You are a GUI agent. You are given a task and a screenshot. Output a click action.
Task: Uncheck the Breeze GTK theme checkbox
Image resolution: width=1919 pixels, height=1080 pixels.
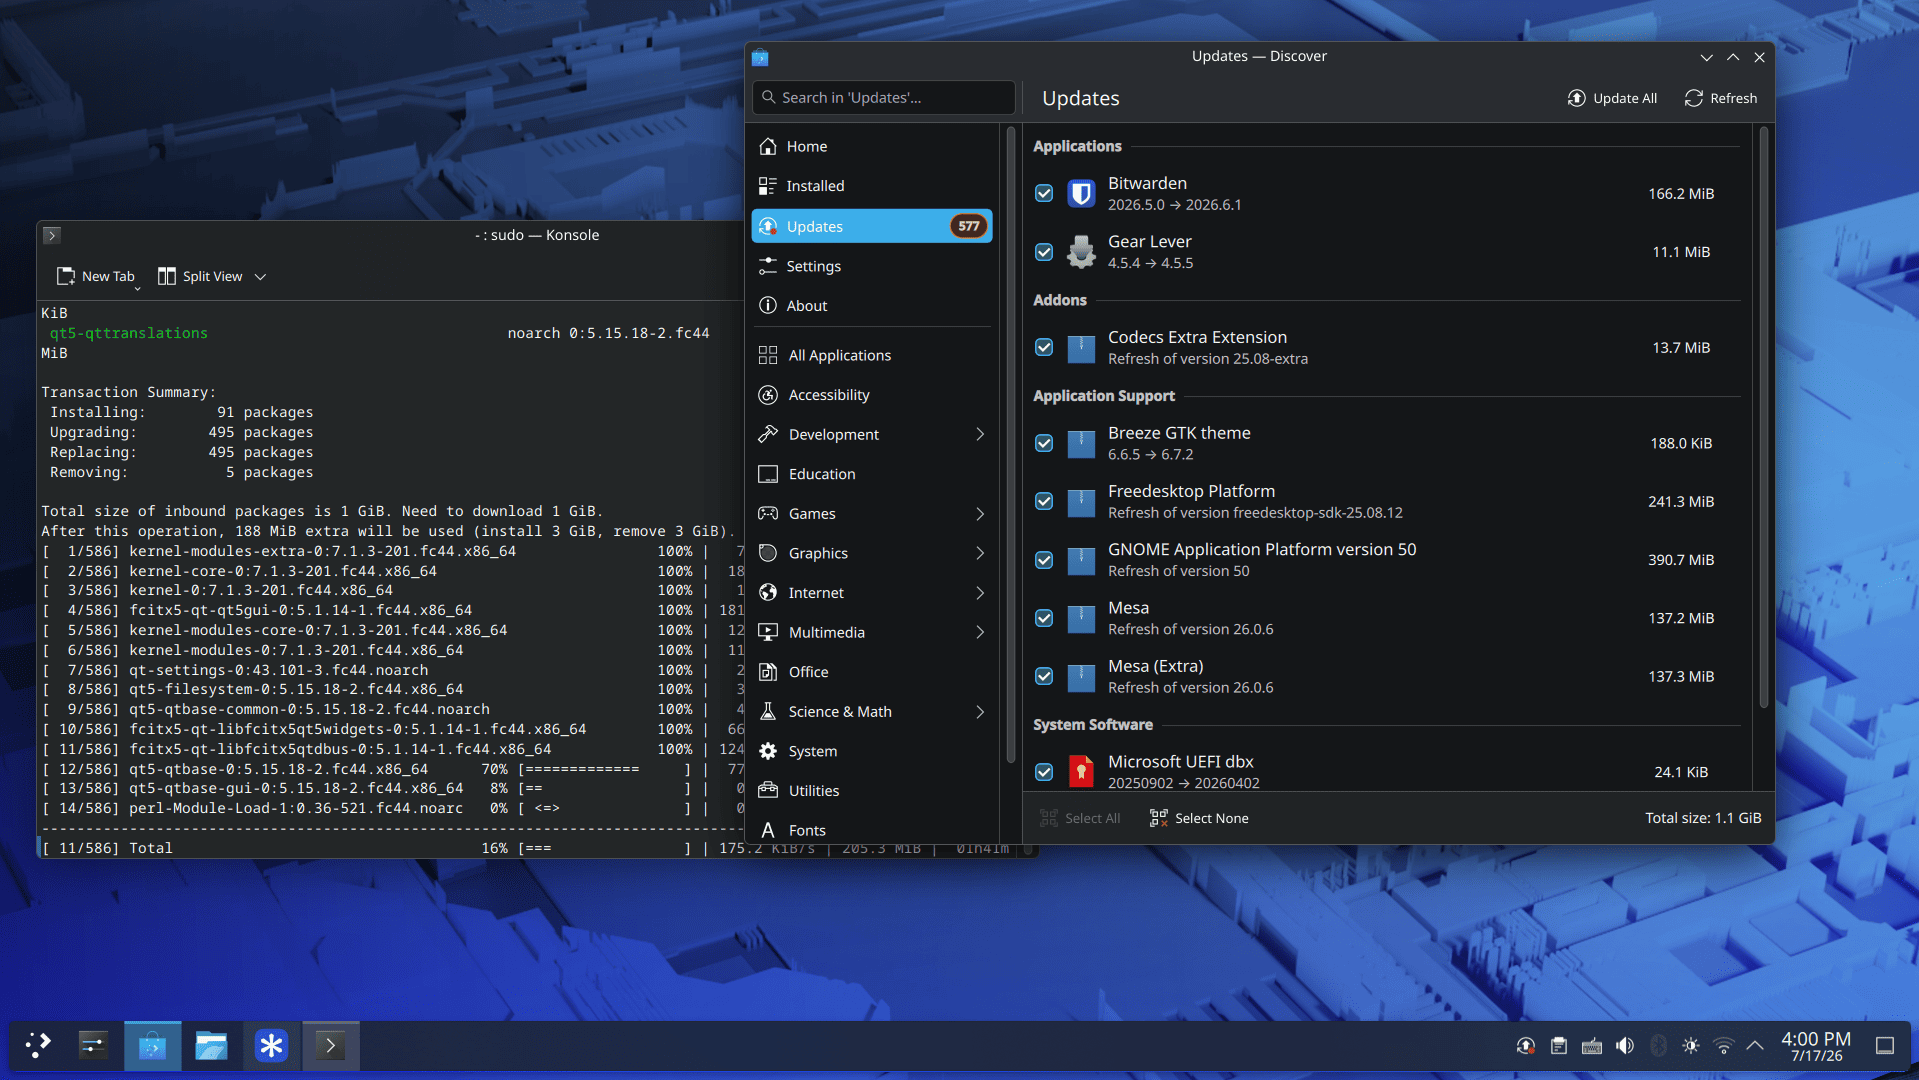pos(1044,443)
